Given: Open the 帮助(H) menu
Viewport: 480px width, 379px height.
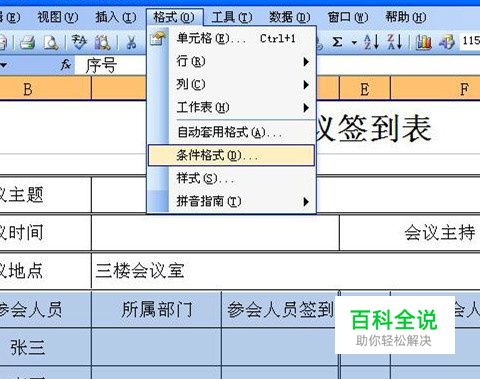Looking at the screenshot, I should pyautogui.click(x=406, y=17).
